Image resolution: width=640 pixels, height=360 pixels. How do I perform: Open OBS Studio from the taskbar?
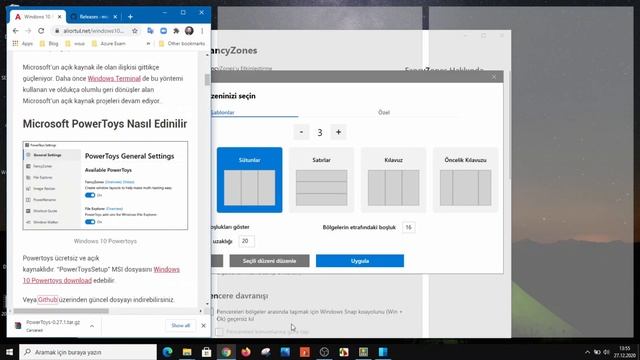pos(324,352)
